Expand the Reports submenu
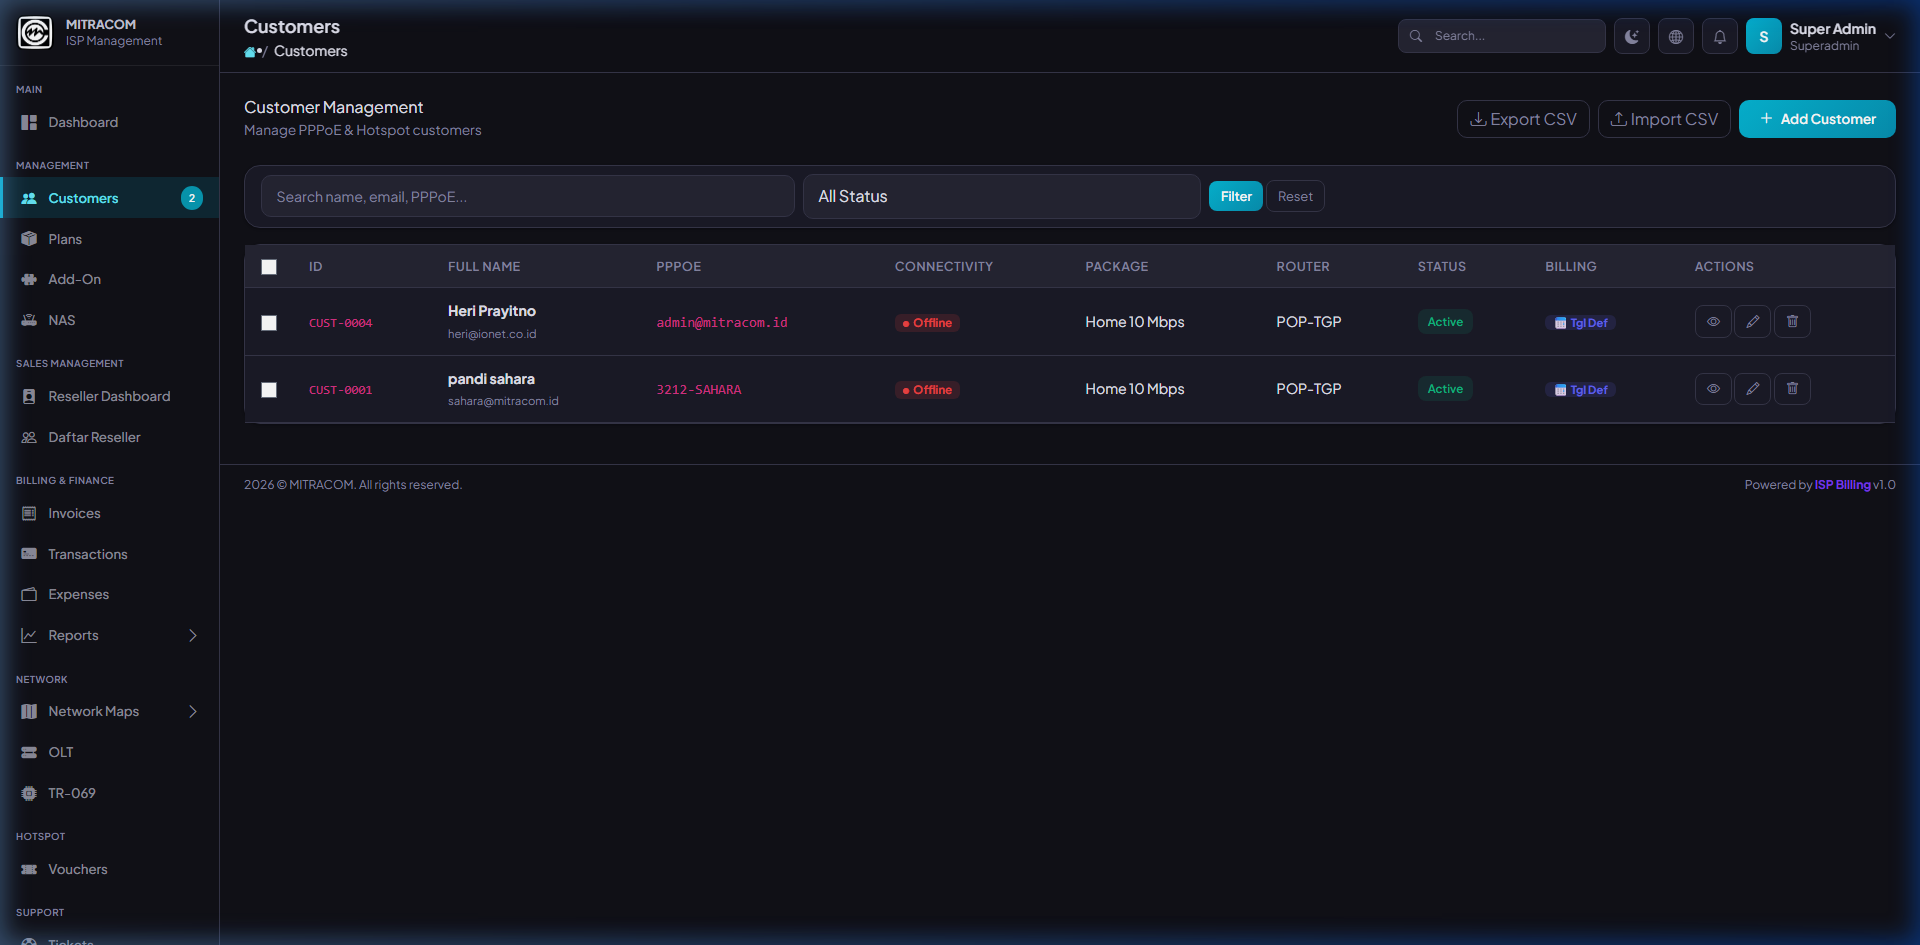This screenshot has height=945, width=1920. (x=193, y=636)
